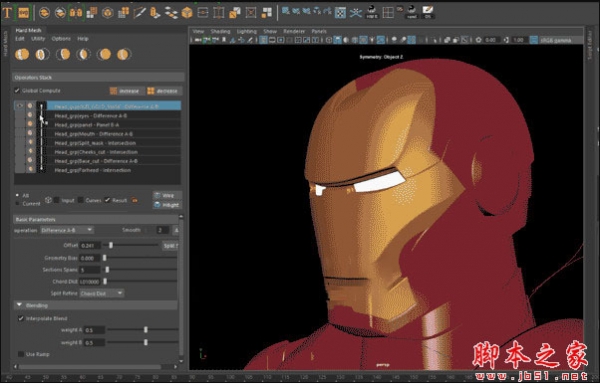The height and width of the screenshot is (387, 600).
Task: Click the Hilight display button
Action: tap(167, 205)
